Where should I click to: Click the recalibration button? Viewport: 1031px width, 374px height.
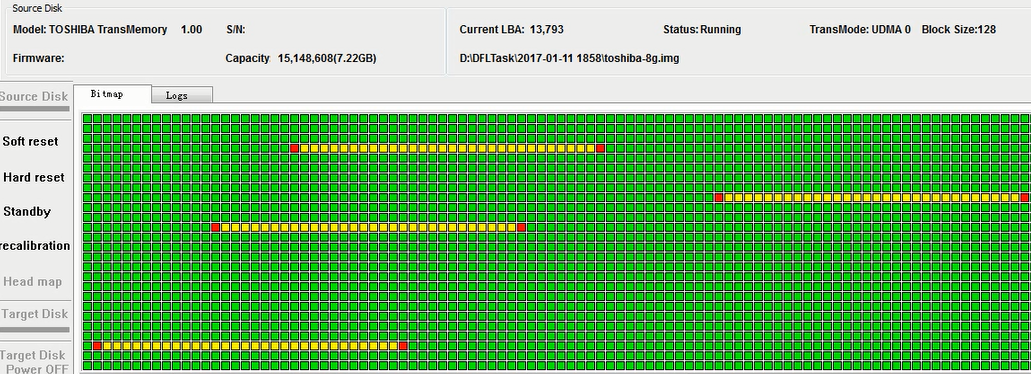[35, 246]
